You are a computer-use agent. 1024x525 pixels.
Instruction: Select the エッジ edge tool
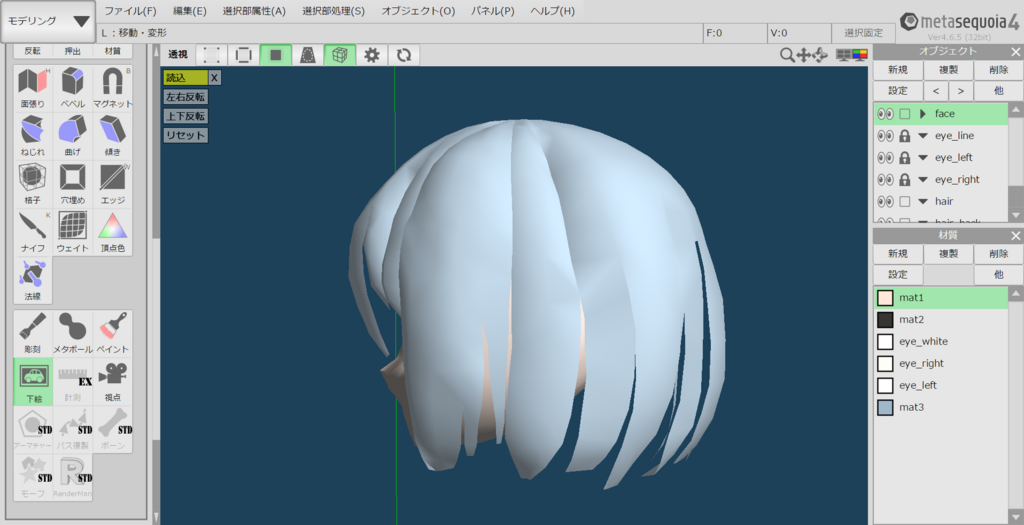[x=112, y=184]
